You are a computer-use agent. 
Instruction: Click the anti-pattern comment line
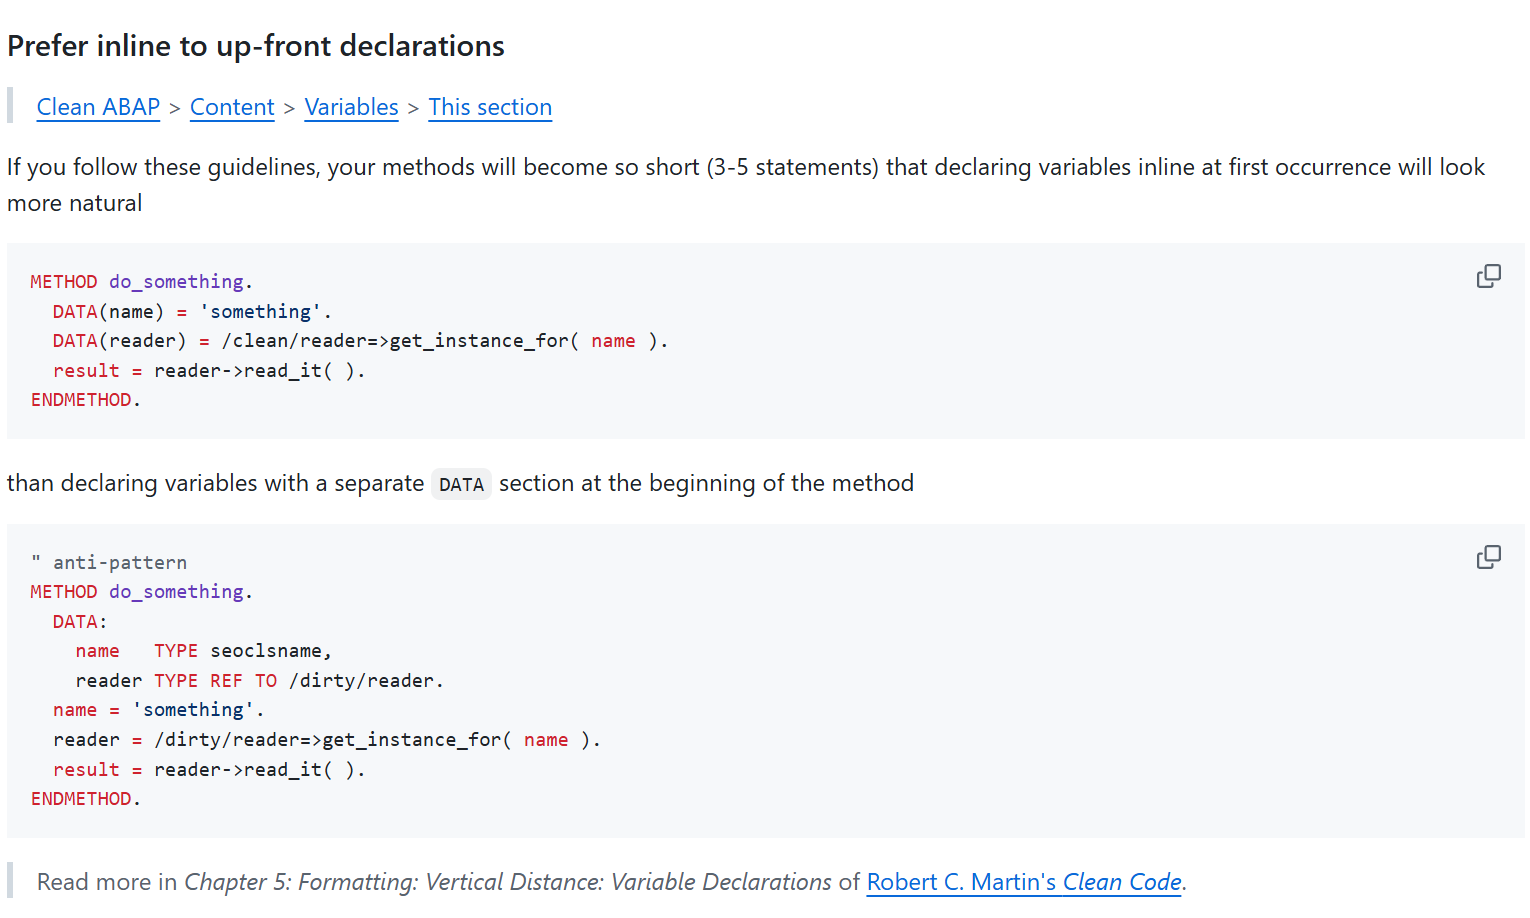coord(109,563)
